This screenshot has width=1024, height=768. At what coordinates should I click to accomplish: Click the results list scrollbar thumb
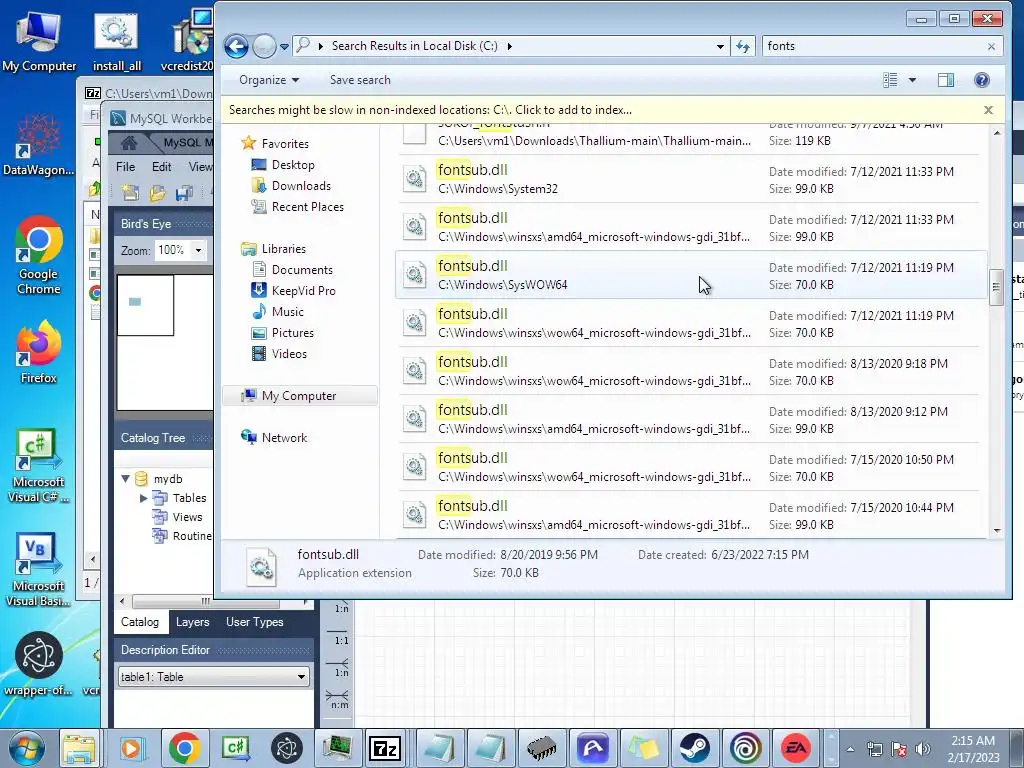997,287
